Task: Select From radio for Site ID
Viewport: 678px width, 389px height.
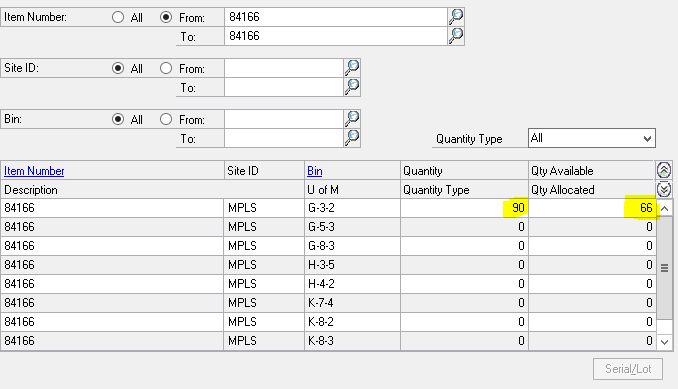Action: pyautogui.click(x=166, y=68)
